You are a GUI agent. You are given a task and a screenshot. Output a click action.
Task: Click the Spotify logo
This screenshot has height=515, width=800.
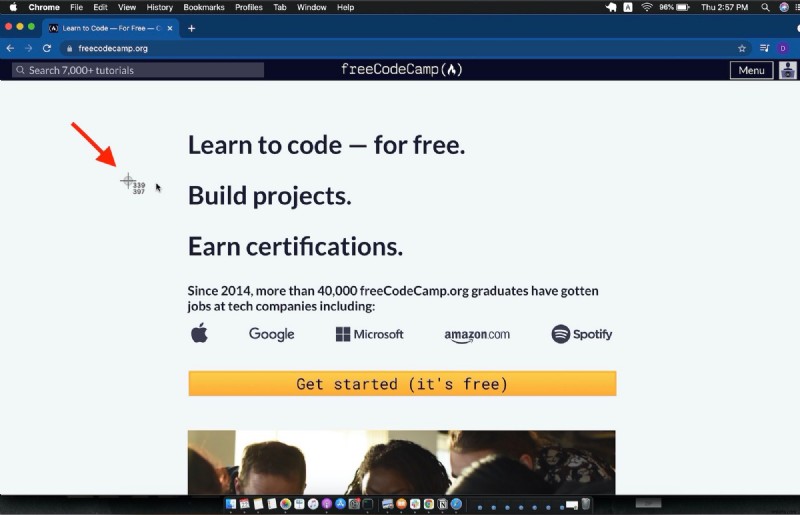[582, 334]
